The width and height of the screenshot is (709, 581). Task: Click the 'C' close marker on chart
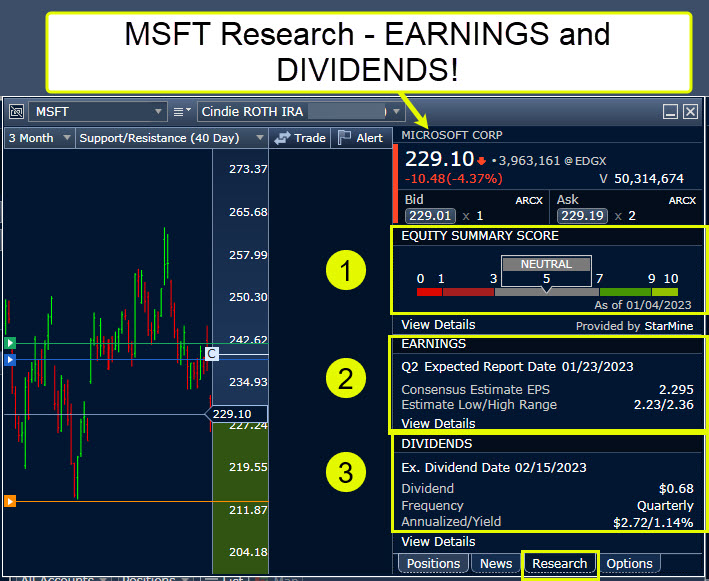211,353
